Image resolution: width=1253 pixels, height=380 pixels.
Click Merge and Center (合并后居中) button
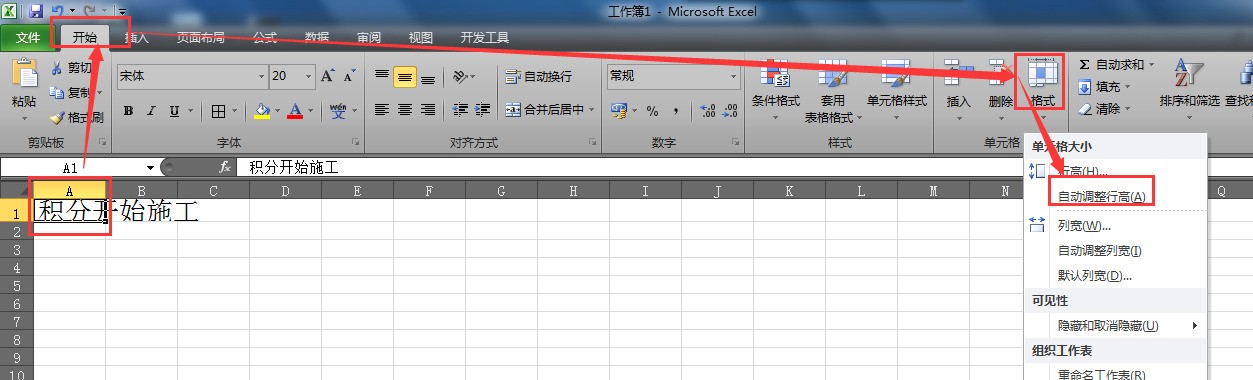point(550,110)
